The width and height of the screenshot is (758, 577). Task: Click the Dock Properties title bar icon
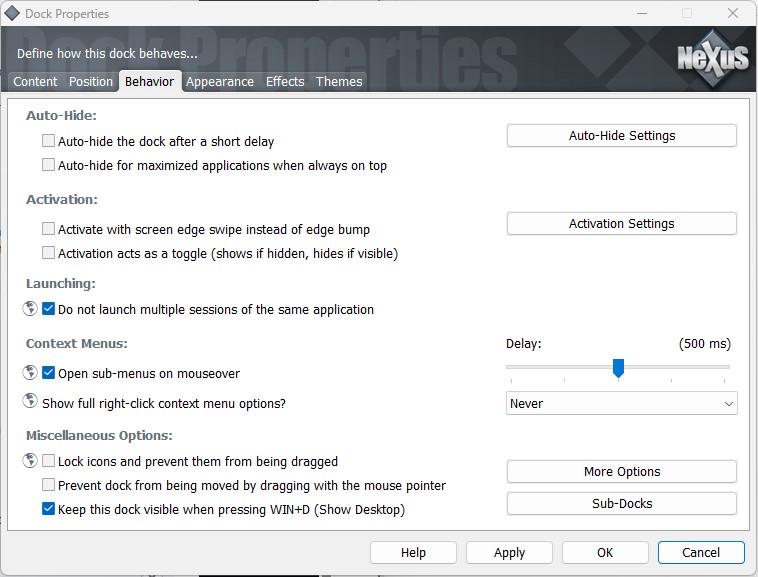pos(12,14)
